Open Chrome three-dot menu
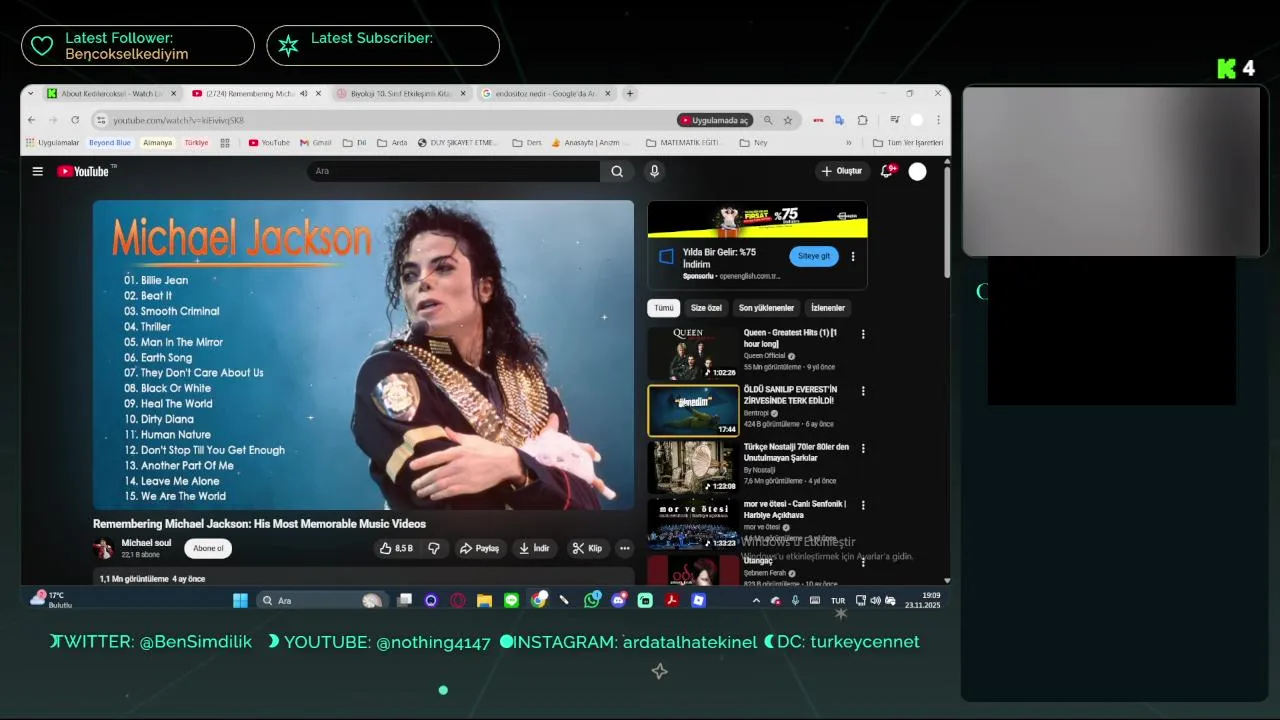The height and width of the screenshot is (720, 1280). 938,120
